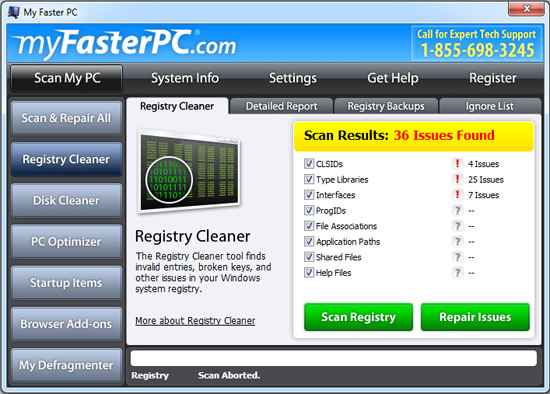Click the Expert Tech Support phone number box
Viewport: 550px width, 394px height.
(476, 44)
